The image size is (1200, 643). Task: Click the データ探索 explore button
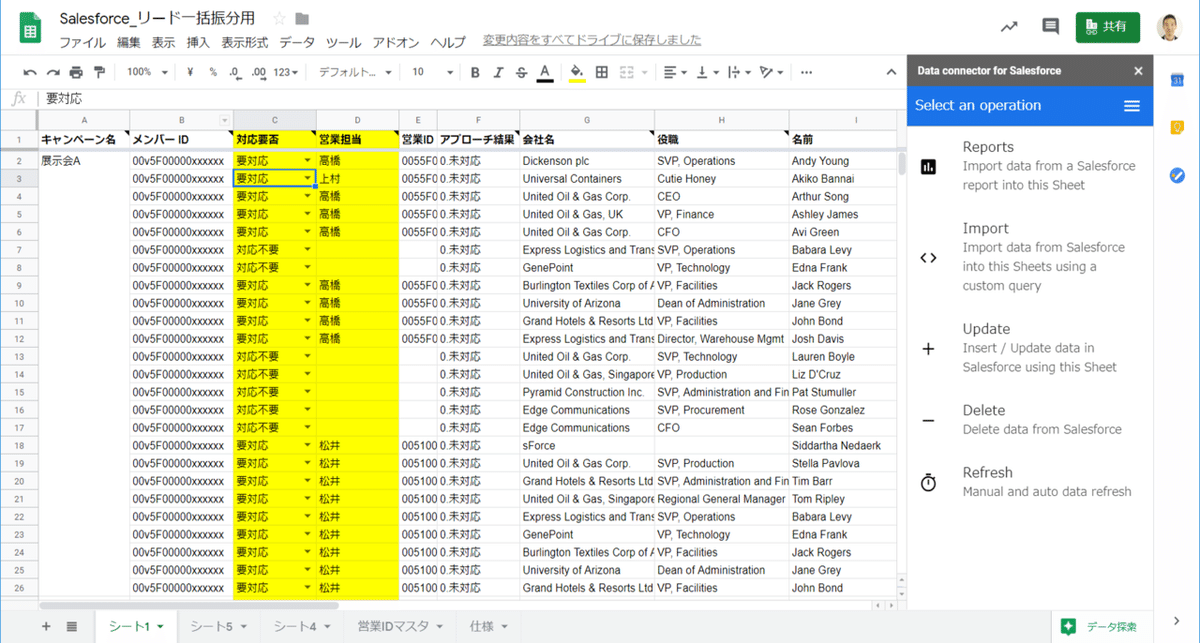(1099, 627)
